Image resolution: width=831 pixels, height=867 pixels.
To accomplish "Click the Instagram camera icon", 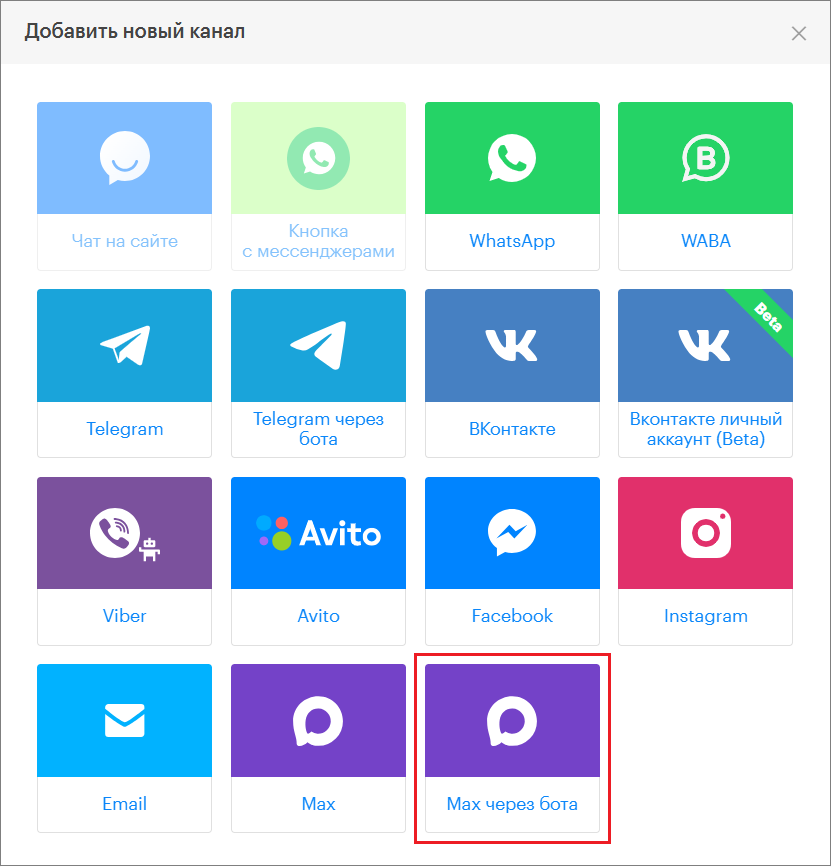I will coord(705,533).
